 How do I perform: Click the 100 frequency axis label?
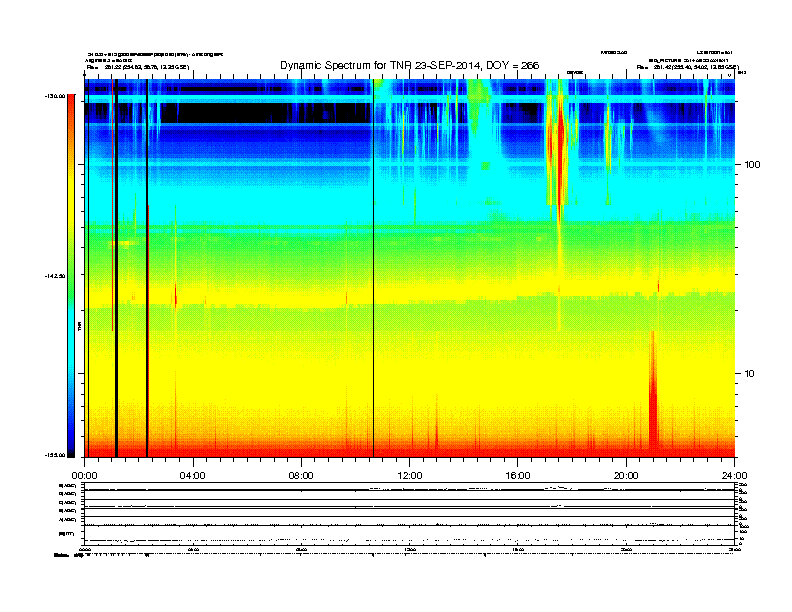click(x=752, y=165)
